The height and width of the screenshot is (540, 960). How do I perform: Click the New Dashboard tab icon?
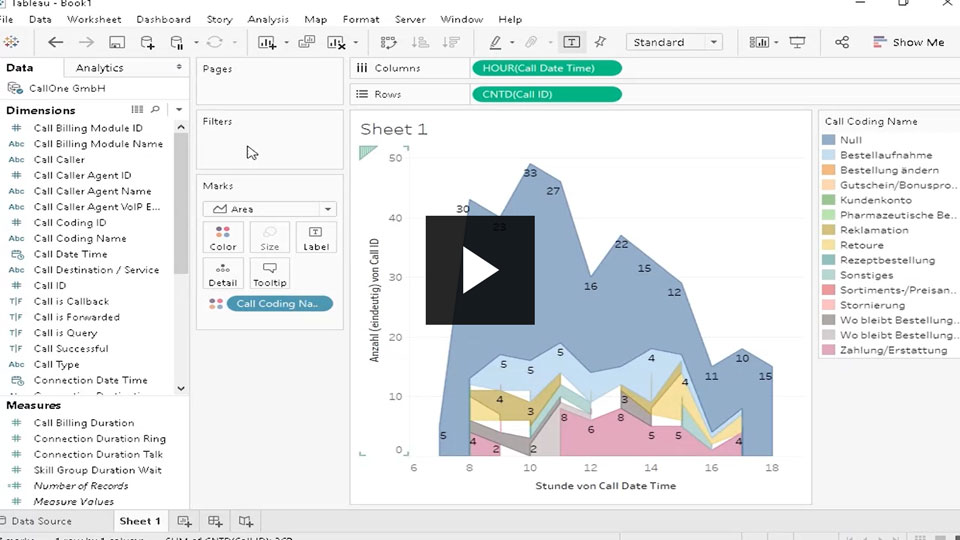(215, 521)
